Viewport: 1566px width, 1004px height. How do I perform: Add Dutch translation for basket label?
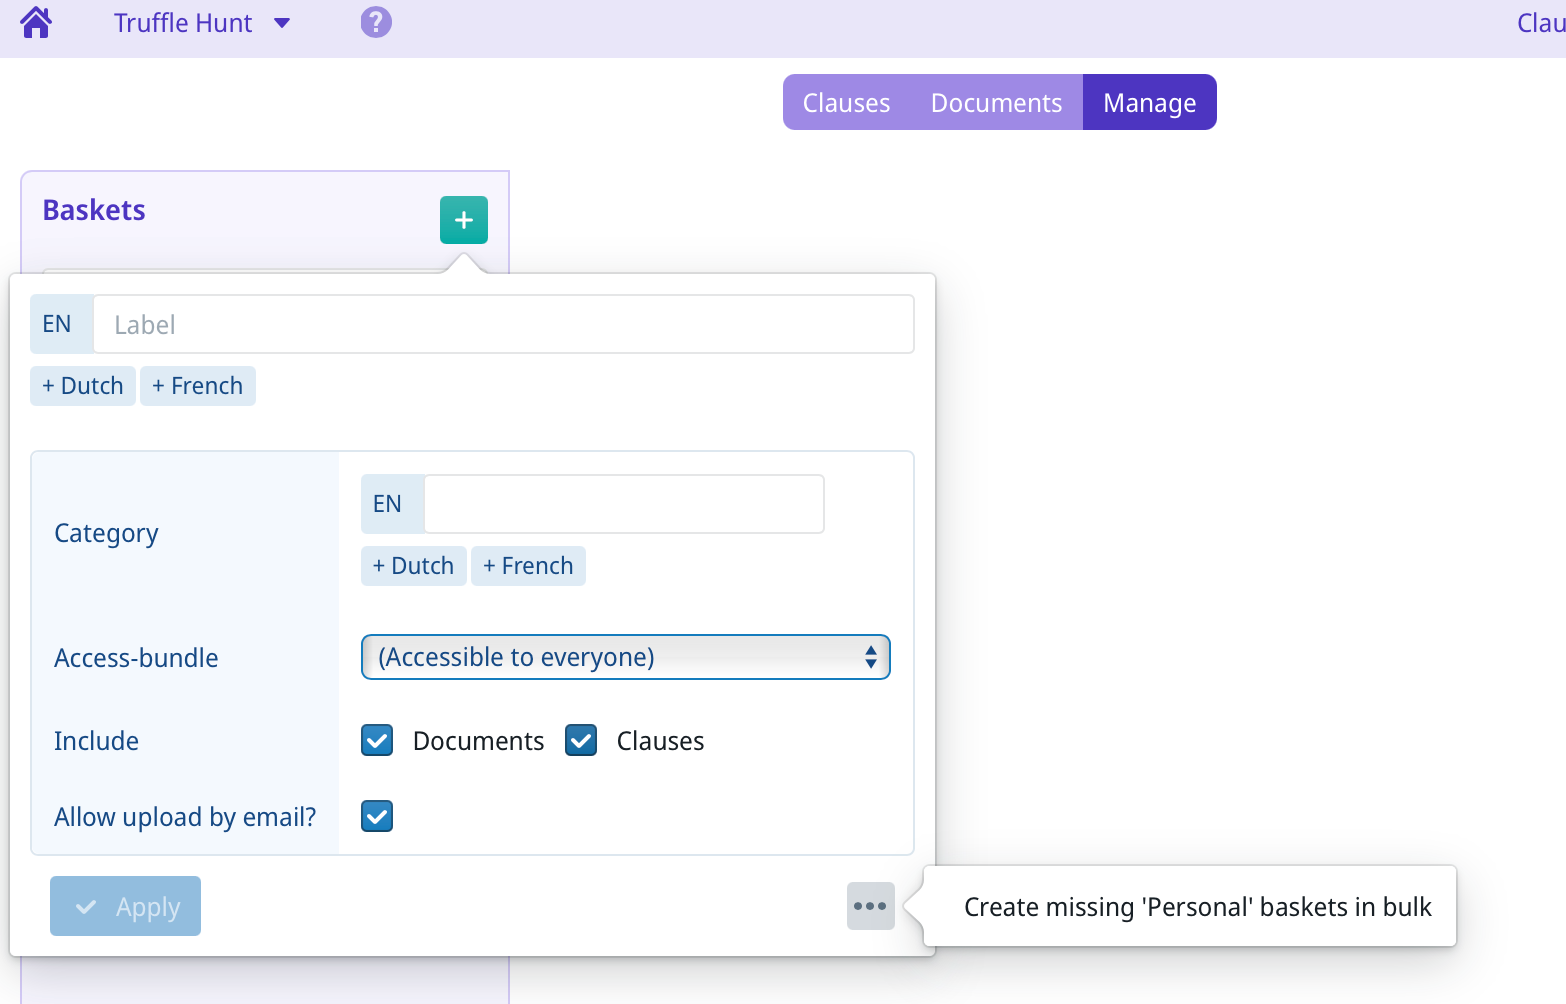(83, 386)
